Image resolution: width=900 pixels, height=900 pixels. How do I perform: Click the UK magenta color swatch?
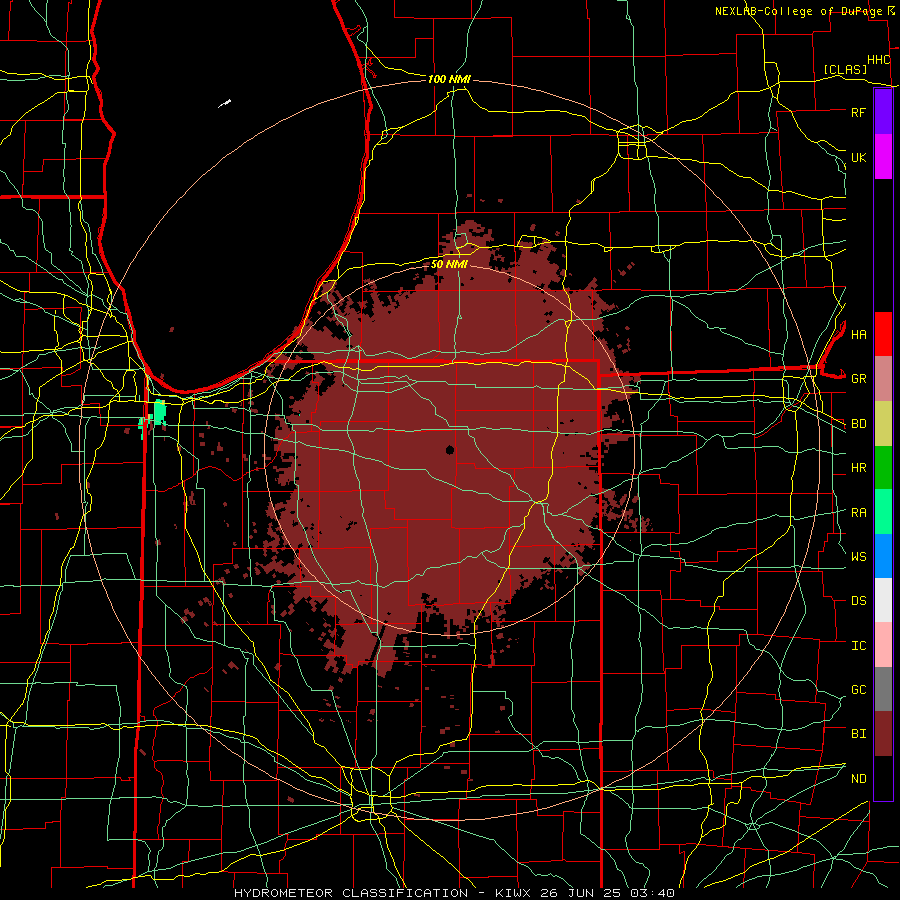point(883,157)
